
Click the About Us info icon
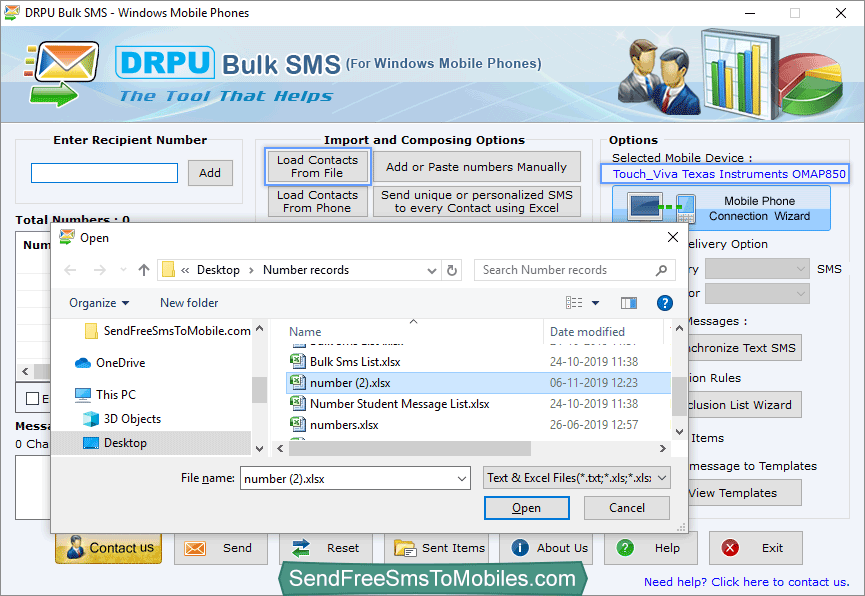pyautogui.click(x=520, y=547)
